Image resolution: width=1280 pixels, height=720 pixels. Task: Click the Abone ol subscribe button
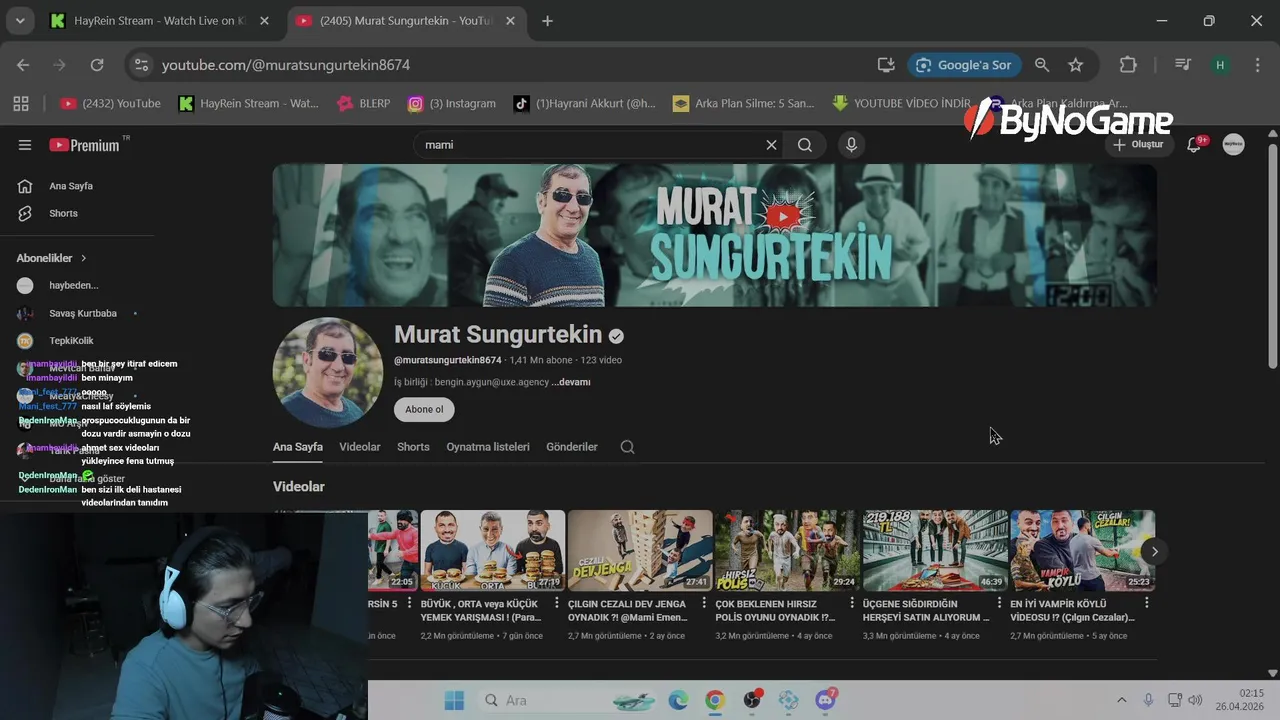[424, 409]
